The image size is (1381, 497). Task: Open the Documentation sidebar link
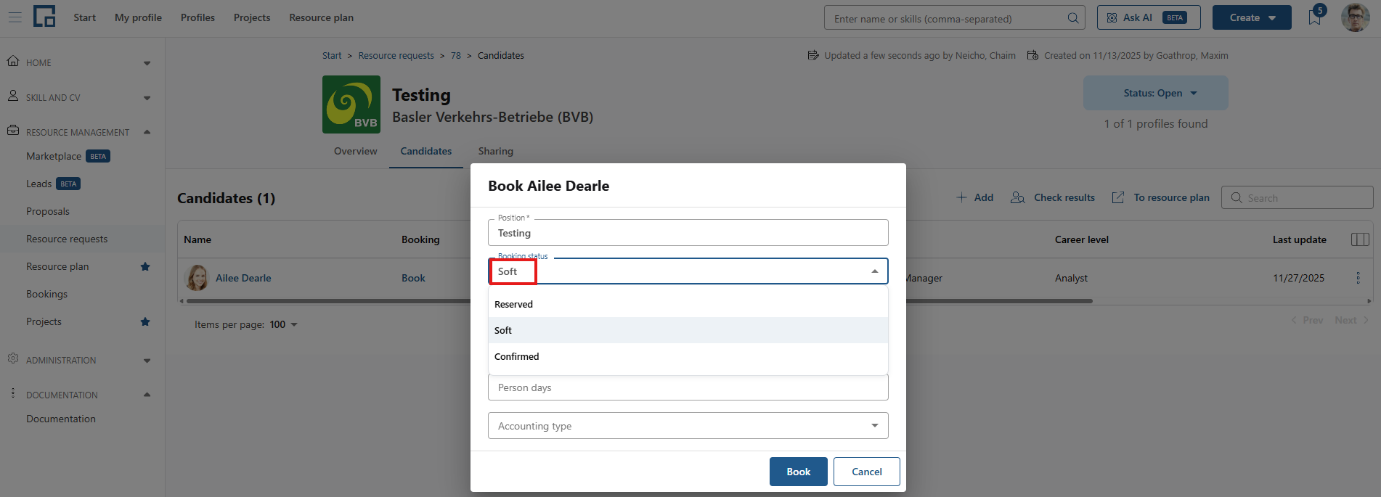61,419
